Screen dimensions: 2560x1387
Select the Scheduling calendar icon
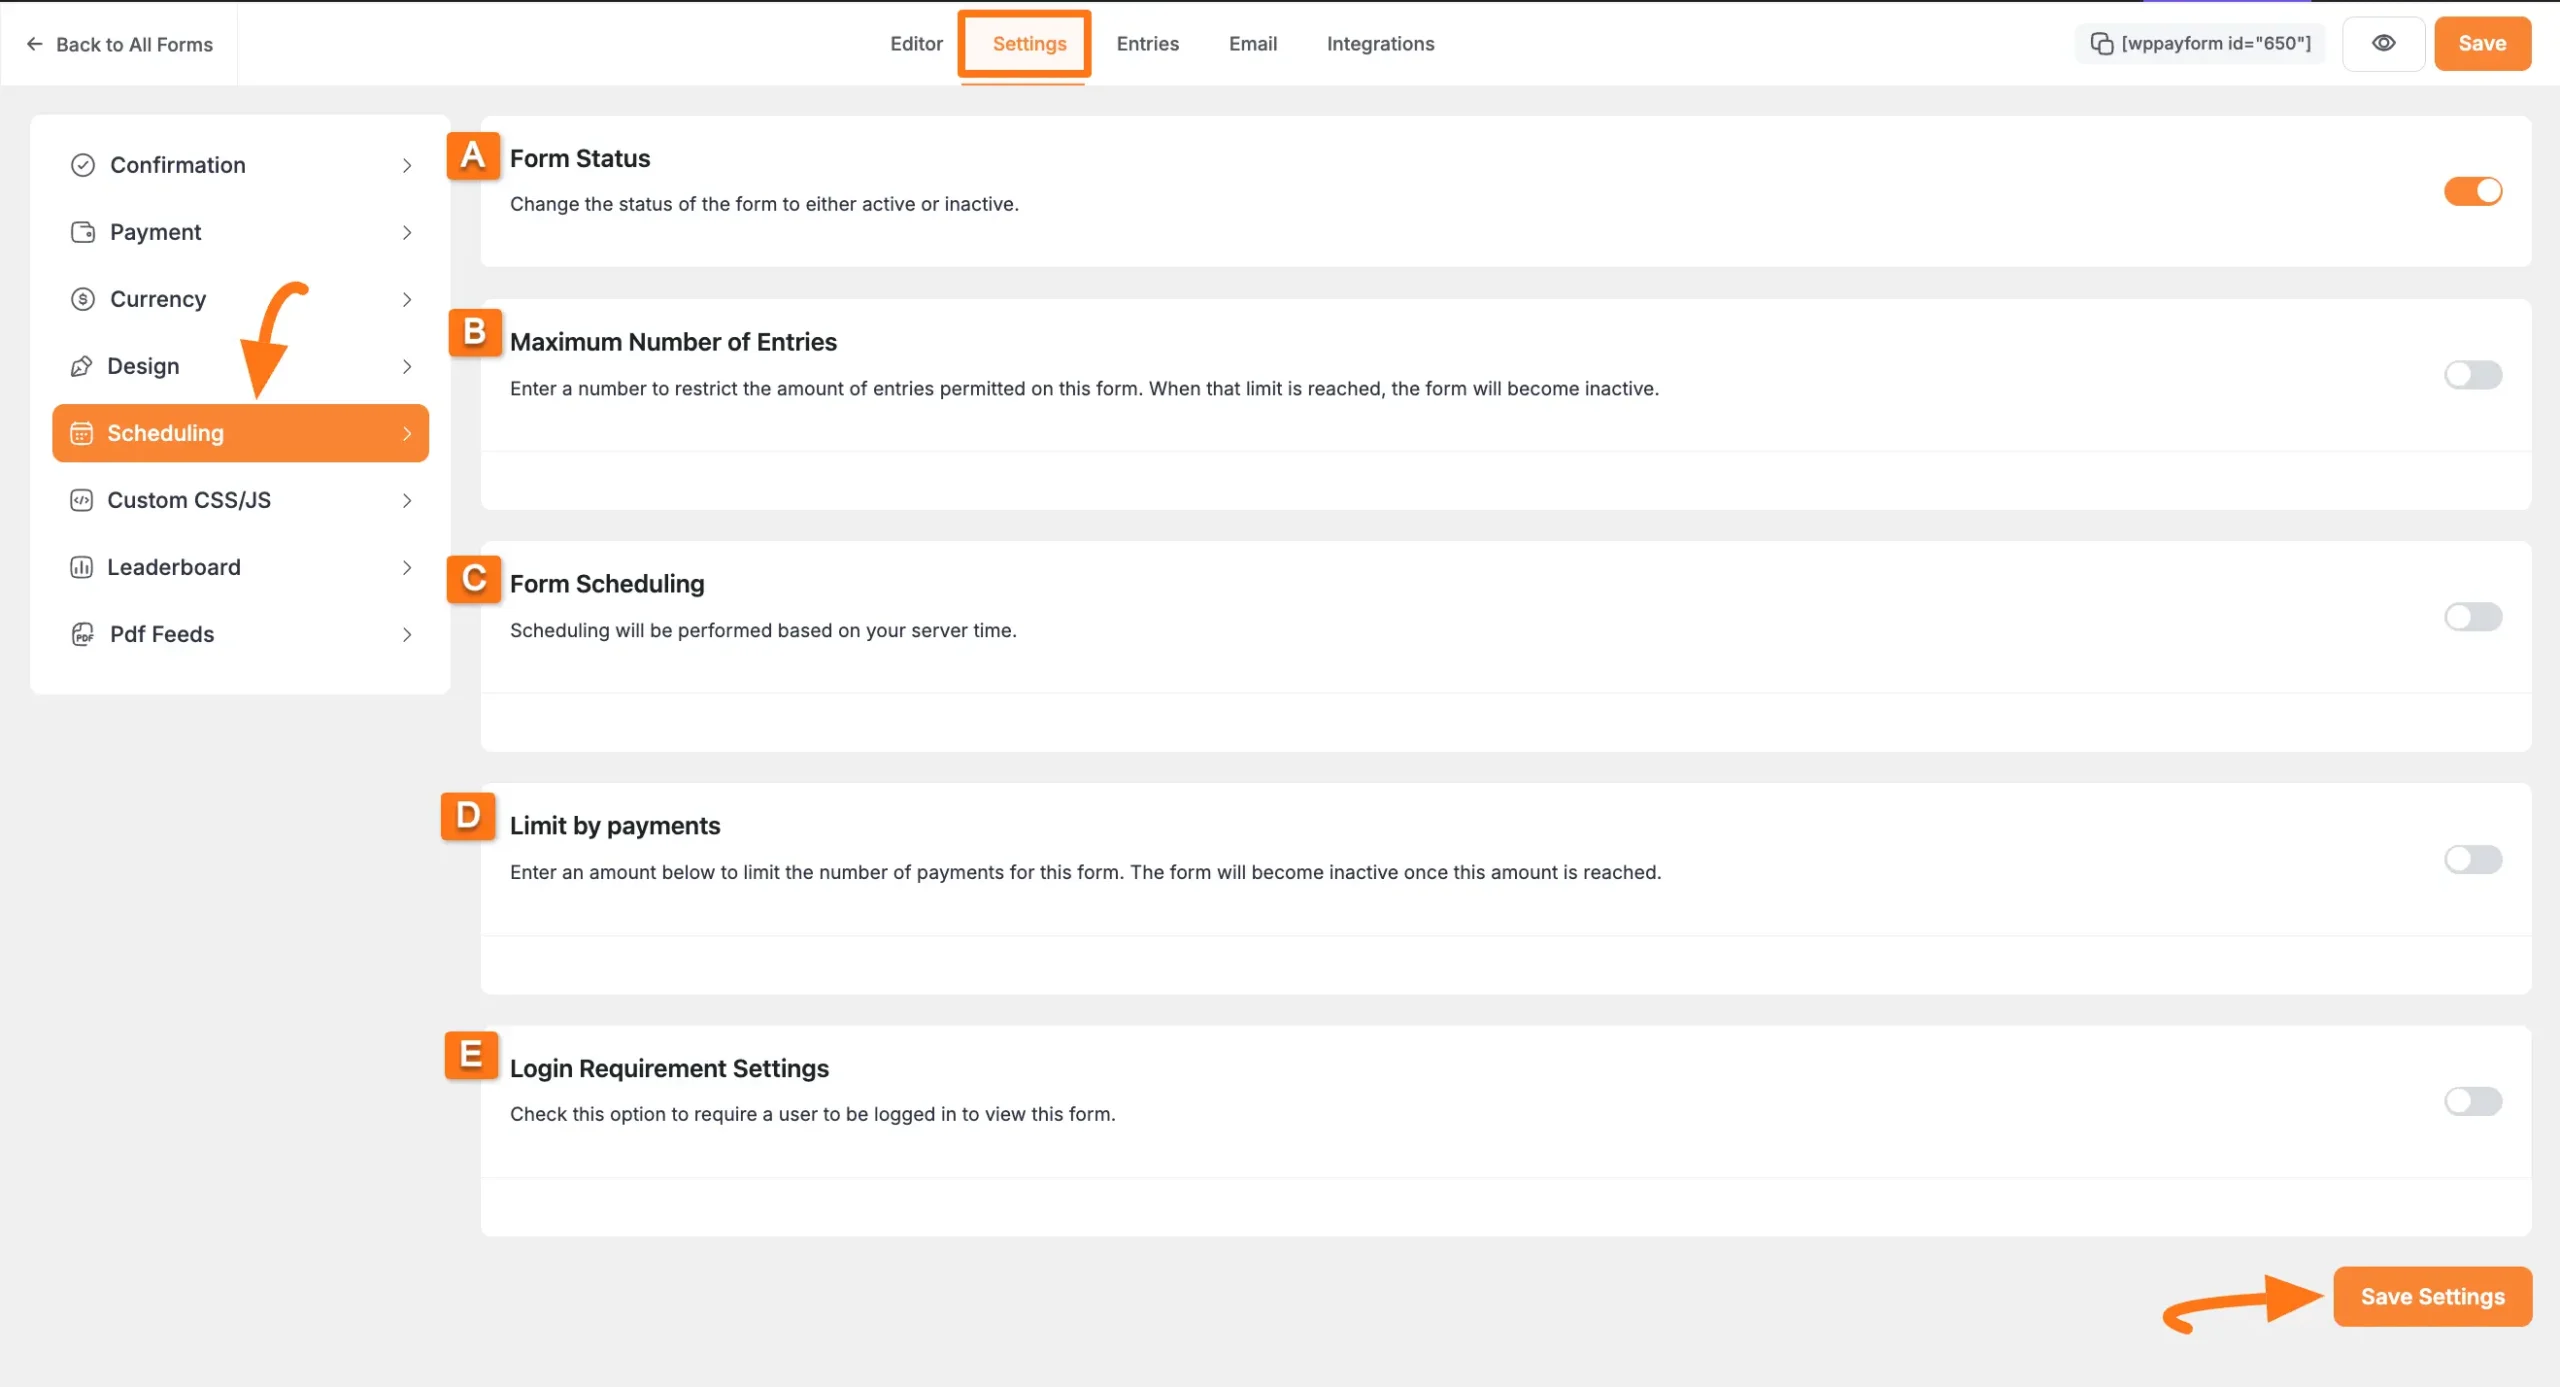82,433
